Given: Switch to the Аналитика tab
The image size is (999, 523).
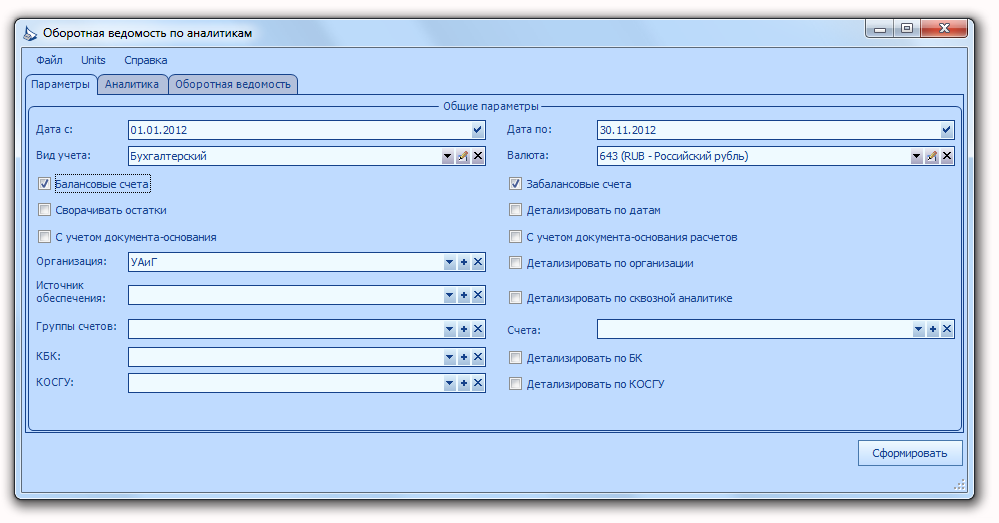Looking at the screenshot, I should tap(132, 84).
